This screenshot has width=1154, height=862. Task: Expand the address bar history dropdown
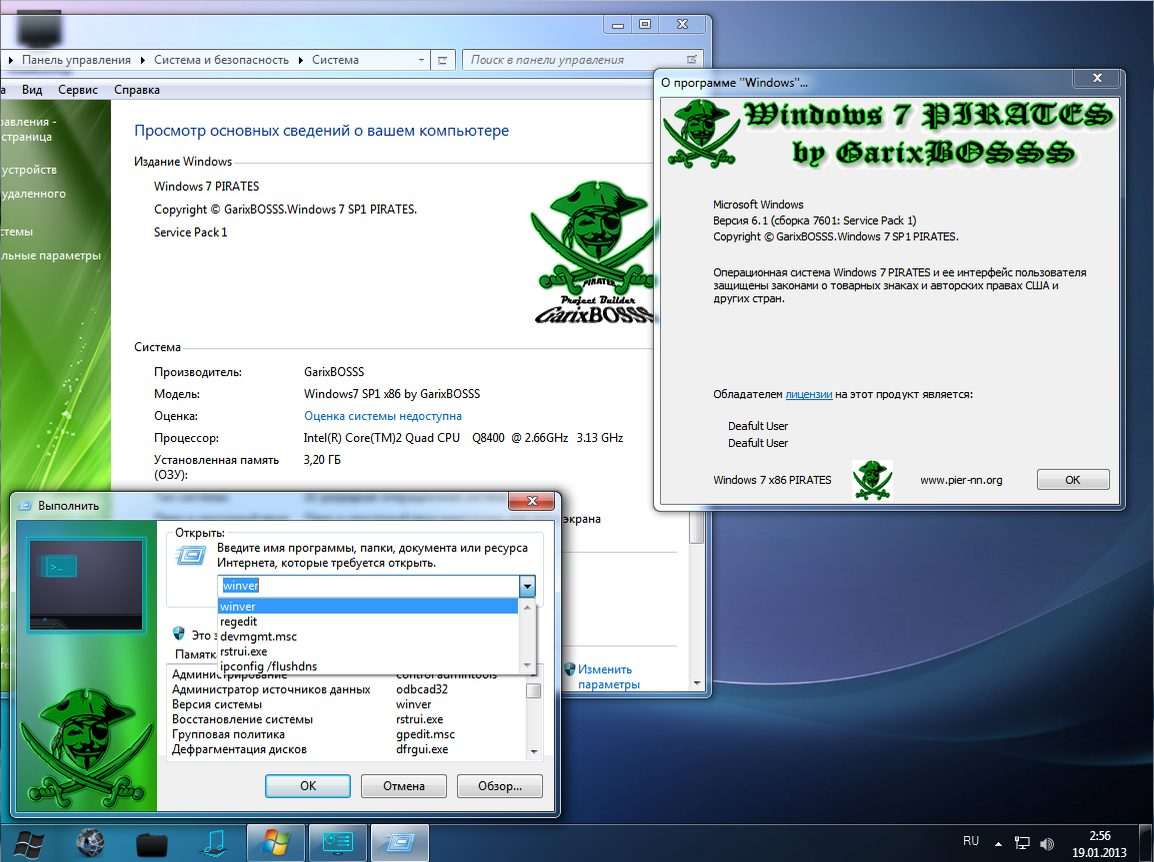[421, 60]
